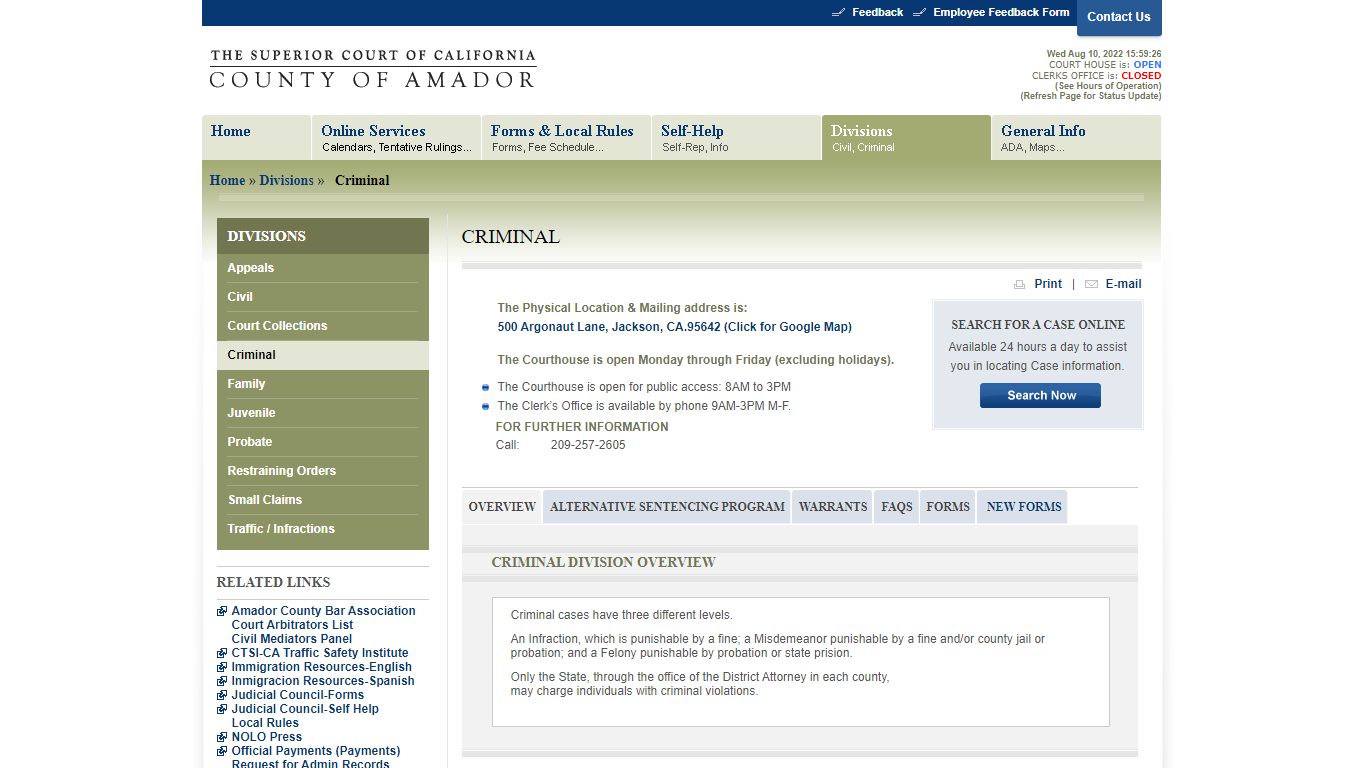Open the NOLO Press link
Image resolution: width=1366 pixels, height=768 pixels.
pyautogui.click(x=266, y=737)
